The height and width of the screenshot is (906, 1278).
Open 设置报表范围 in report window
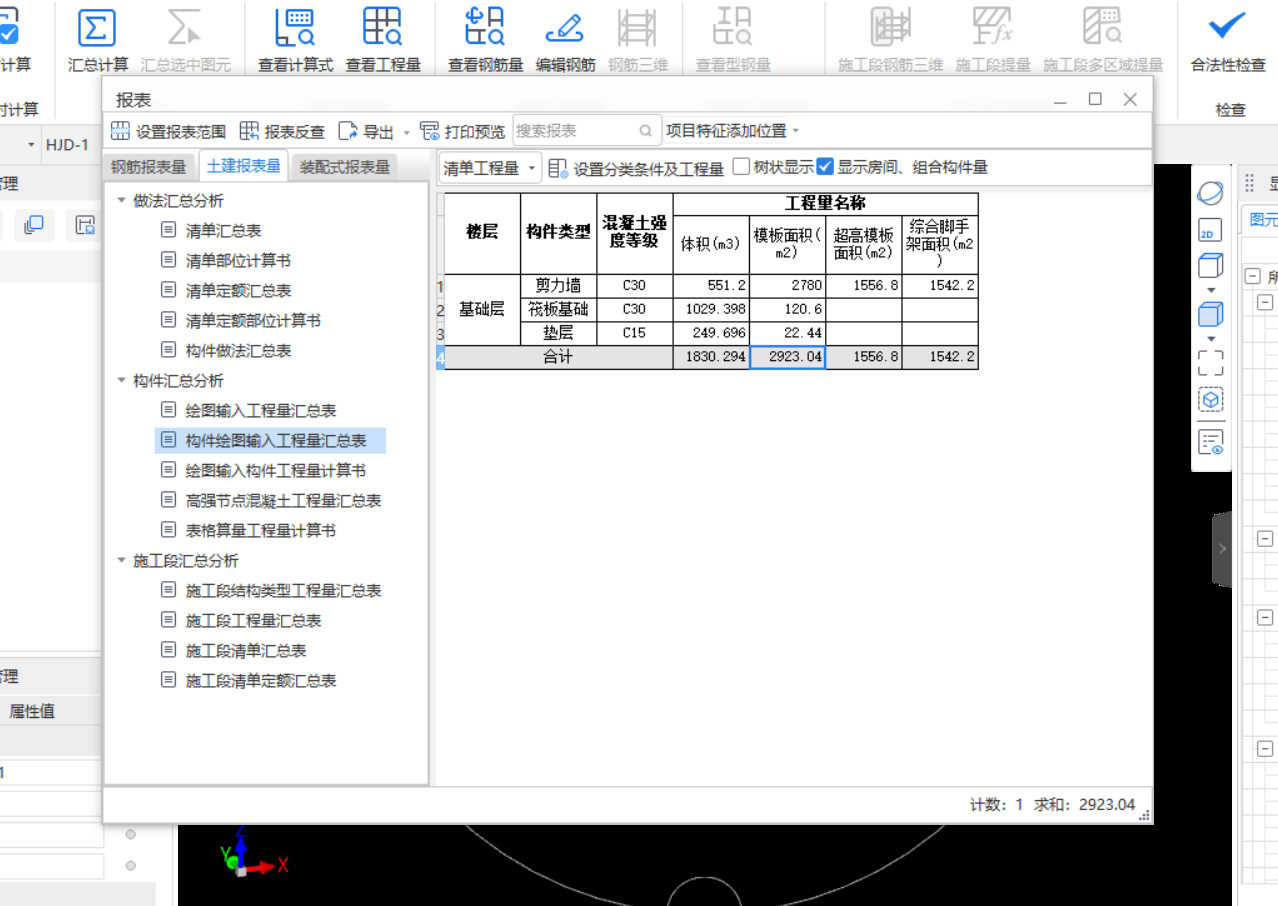click(x=168, y=131)
